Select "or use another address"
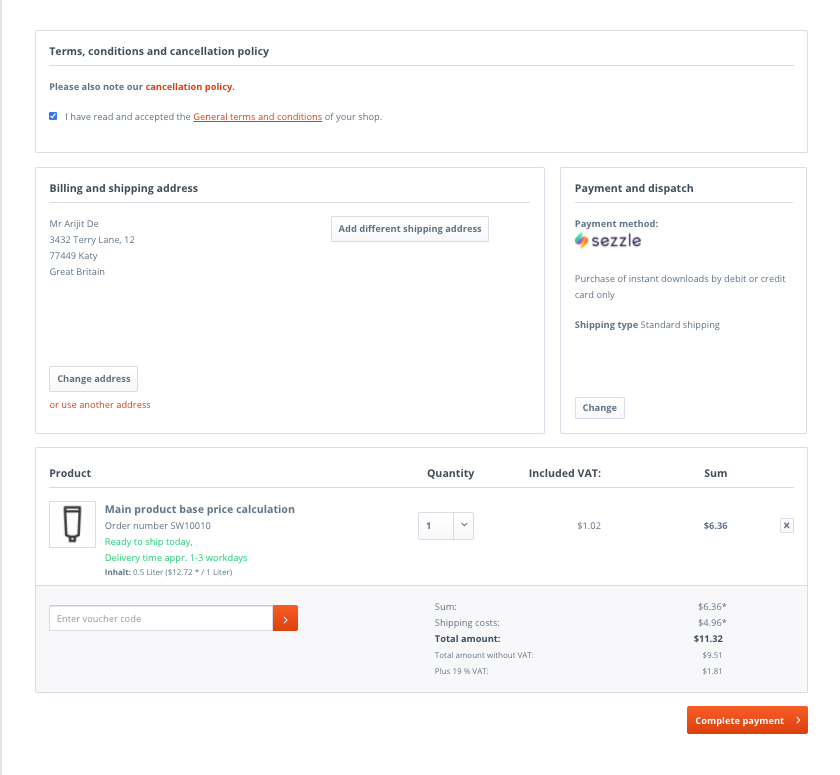This screenshot has height=775, width=840. coord(100,405)
